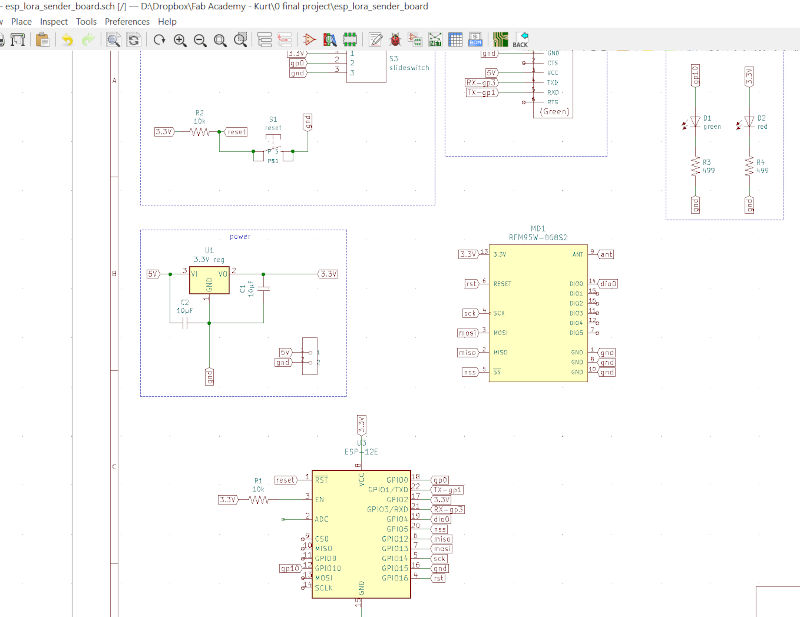This screenshot has width=800, height=617.
Task: Click the 'sck' label on RFM95W
Action: point(469,313)
